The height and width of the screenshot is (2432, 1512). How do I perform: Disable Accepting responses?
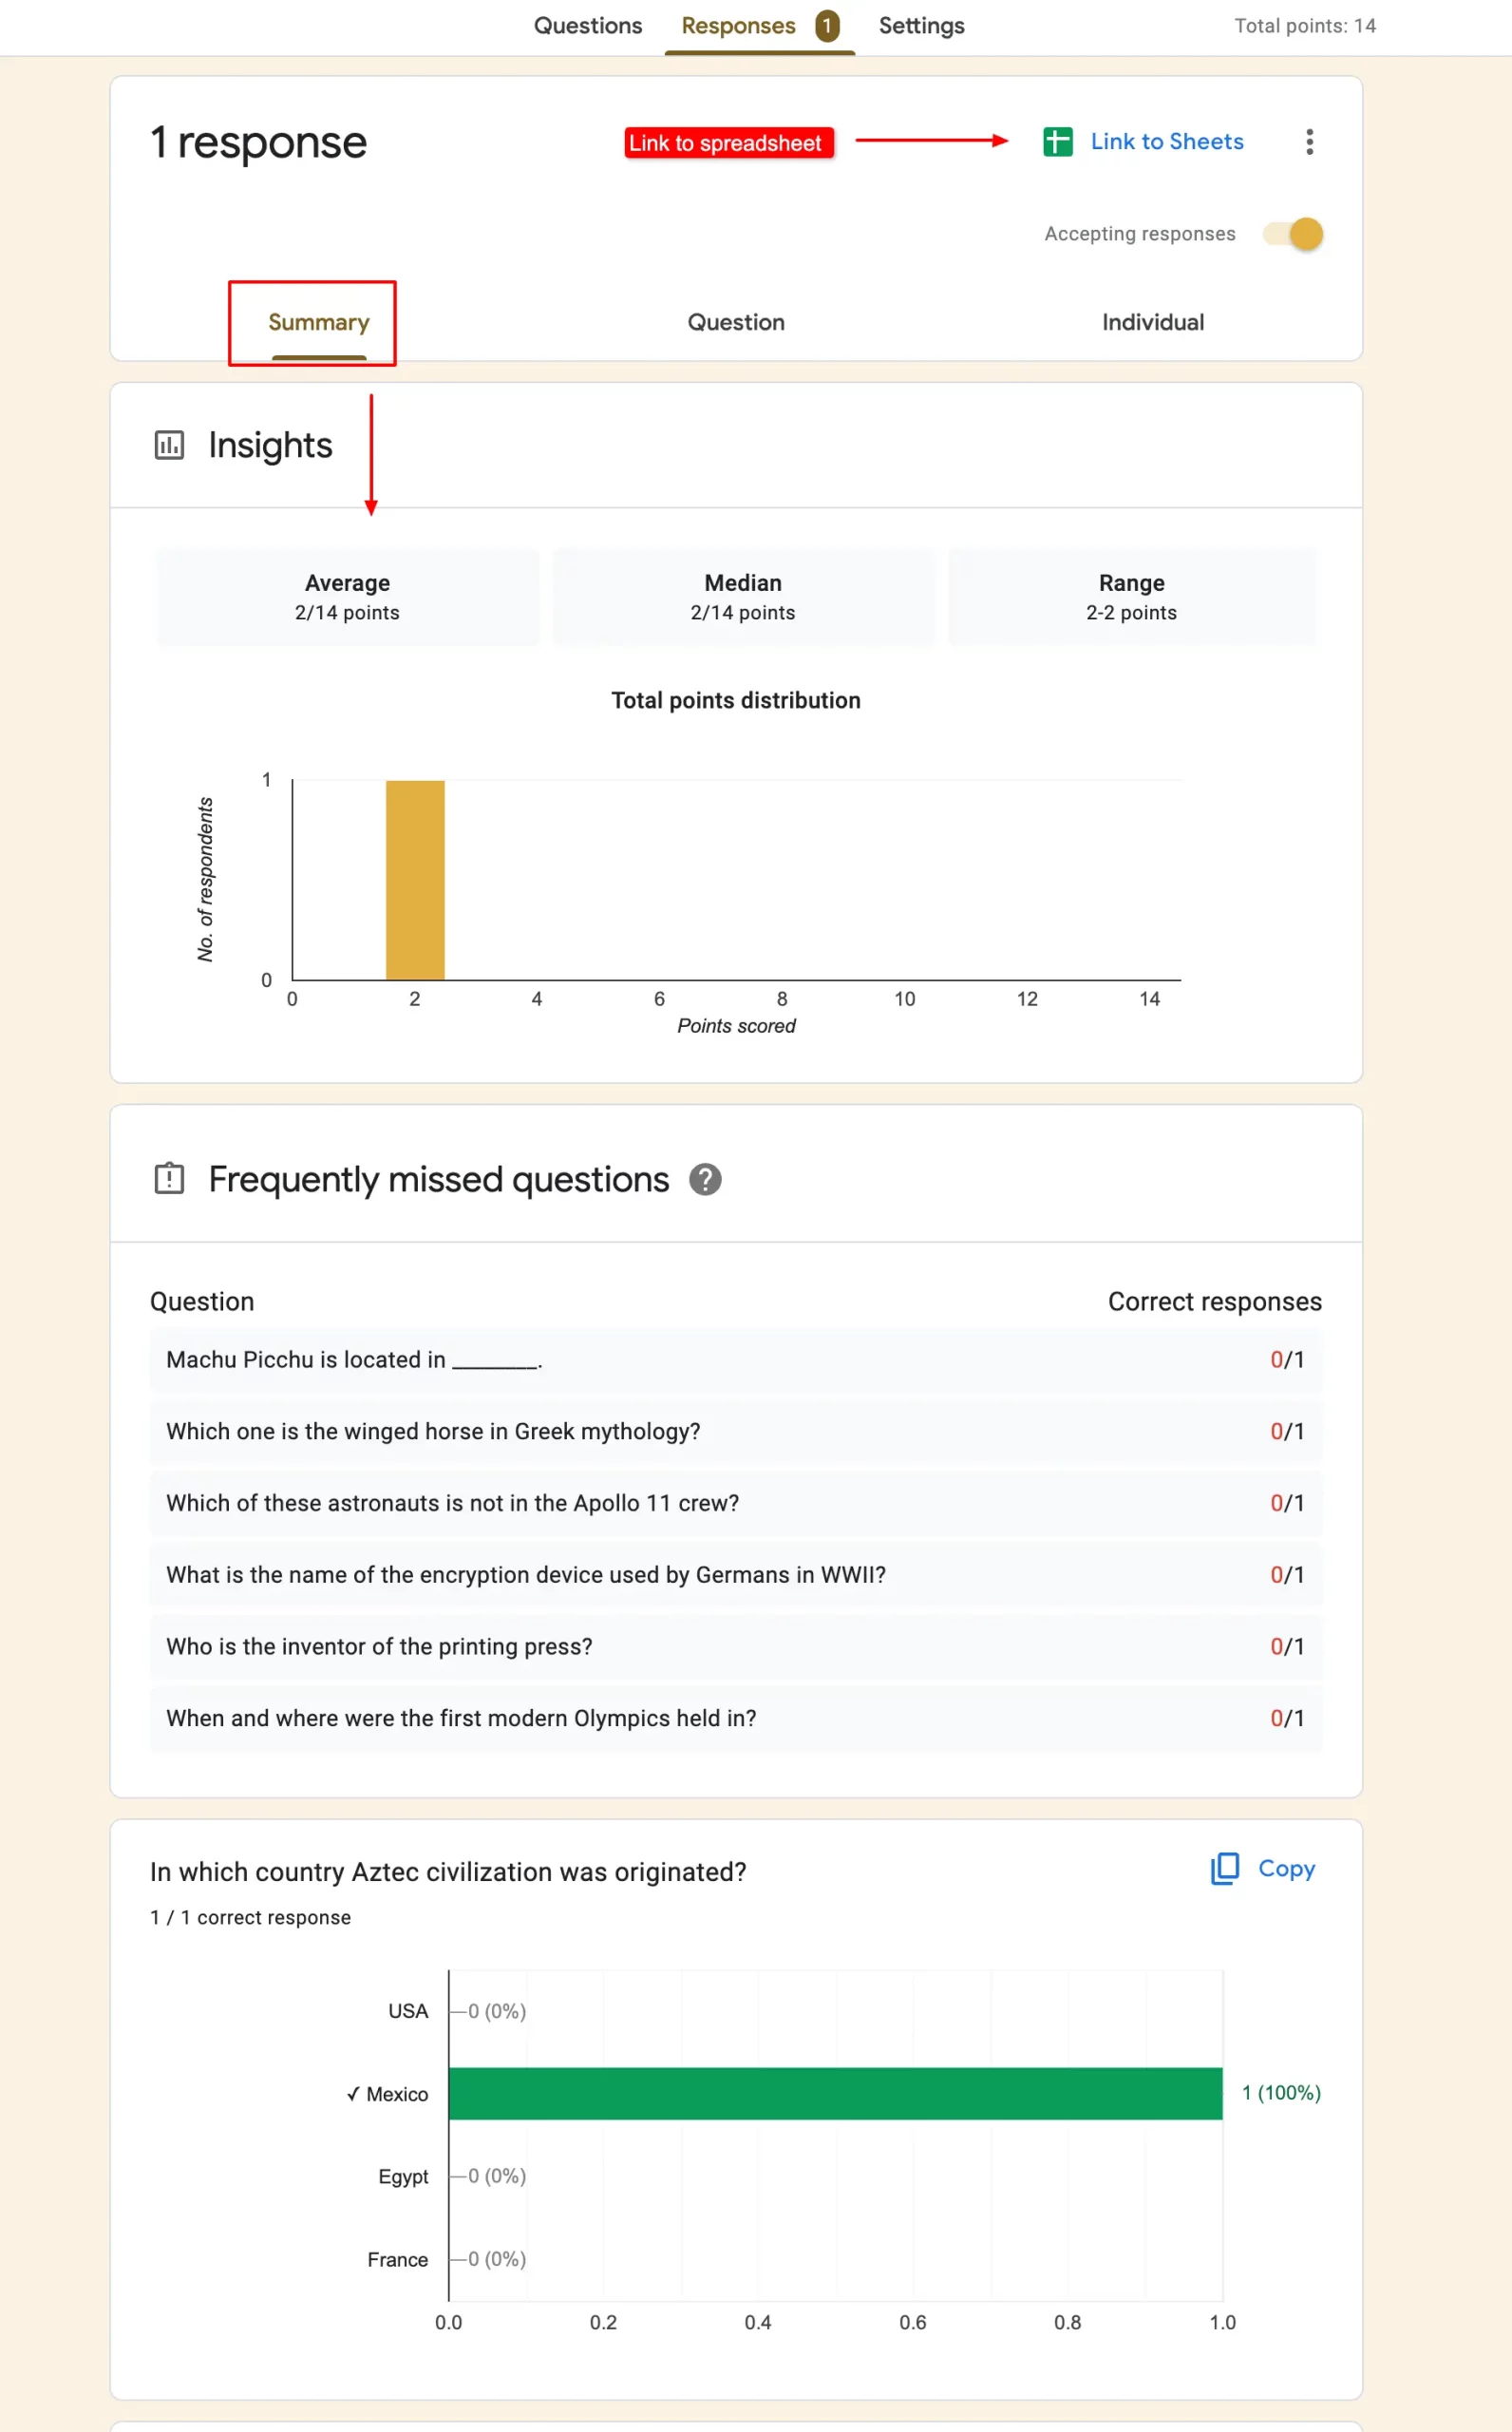[x=1291, y=233]
